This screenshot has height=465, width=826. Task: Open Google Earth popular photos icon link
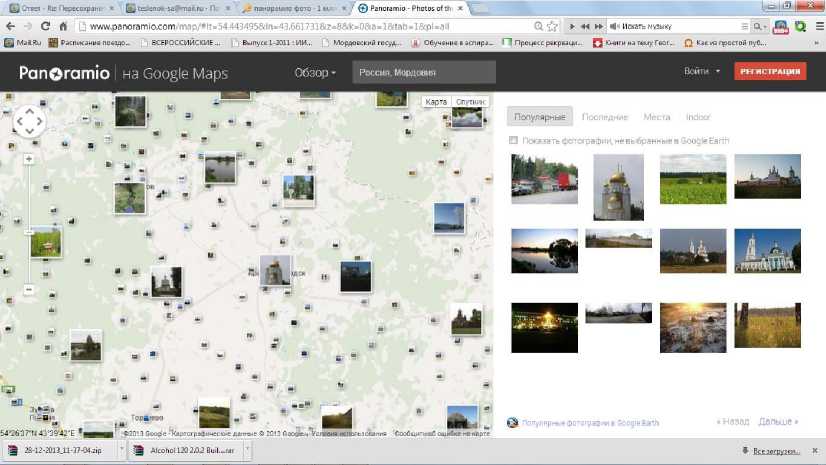(513, 422)
